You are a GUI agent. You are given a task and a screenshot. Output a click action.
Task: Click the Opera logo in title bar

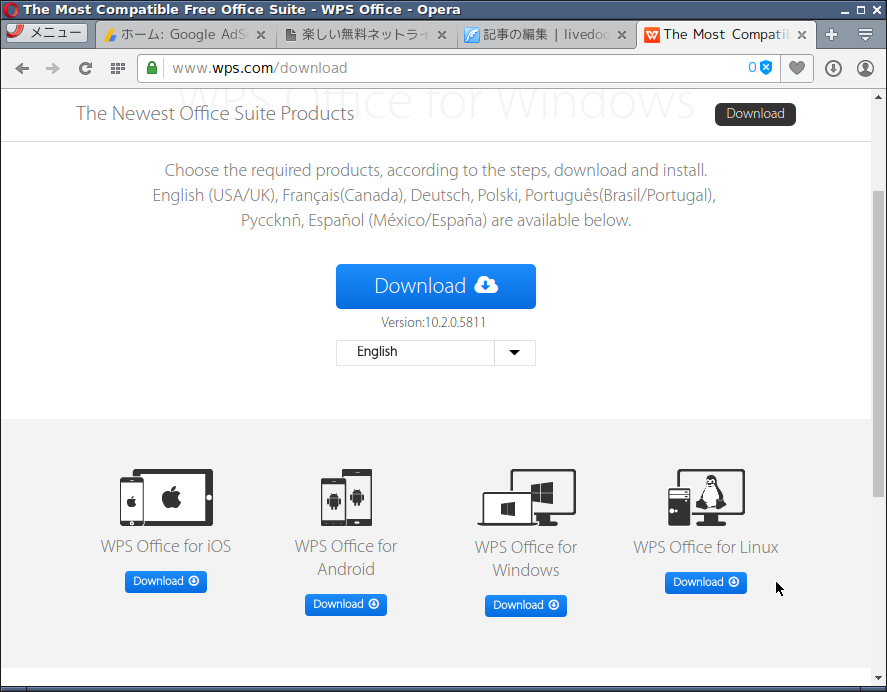[x=11, y=10]
